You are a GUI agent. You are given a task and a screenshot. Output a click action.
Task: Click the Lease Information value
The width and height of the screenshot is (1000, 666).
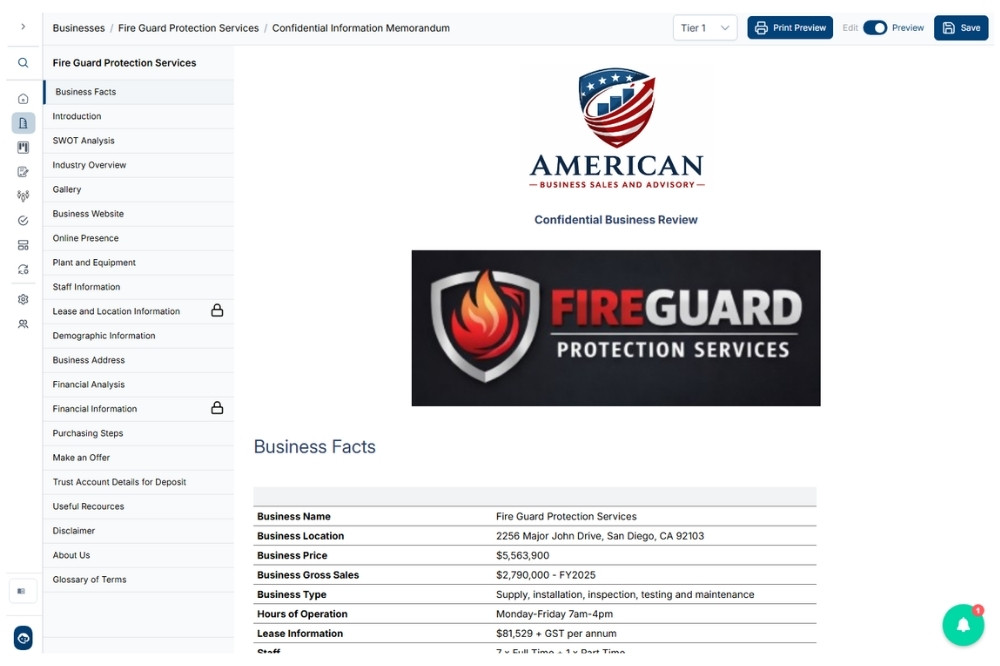pyautogui.click(x=556, y=633)
